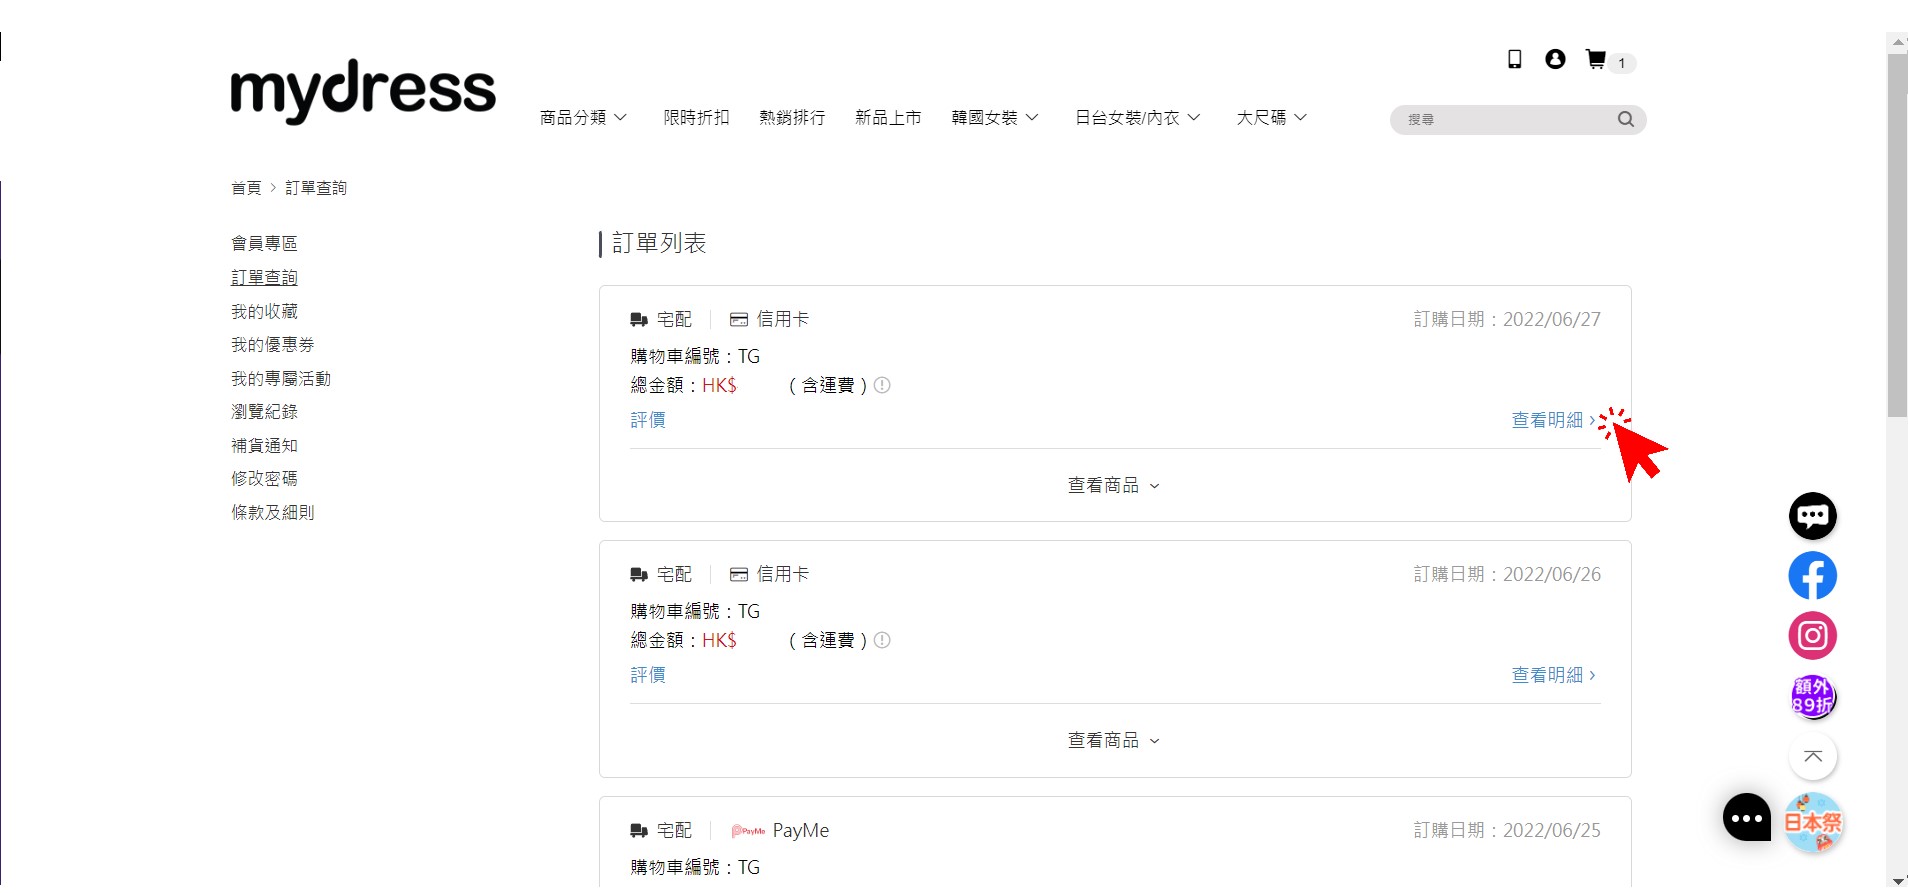
Task: Click the 訂購日期：2022/06/25 text
Action: point(1507,830)
